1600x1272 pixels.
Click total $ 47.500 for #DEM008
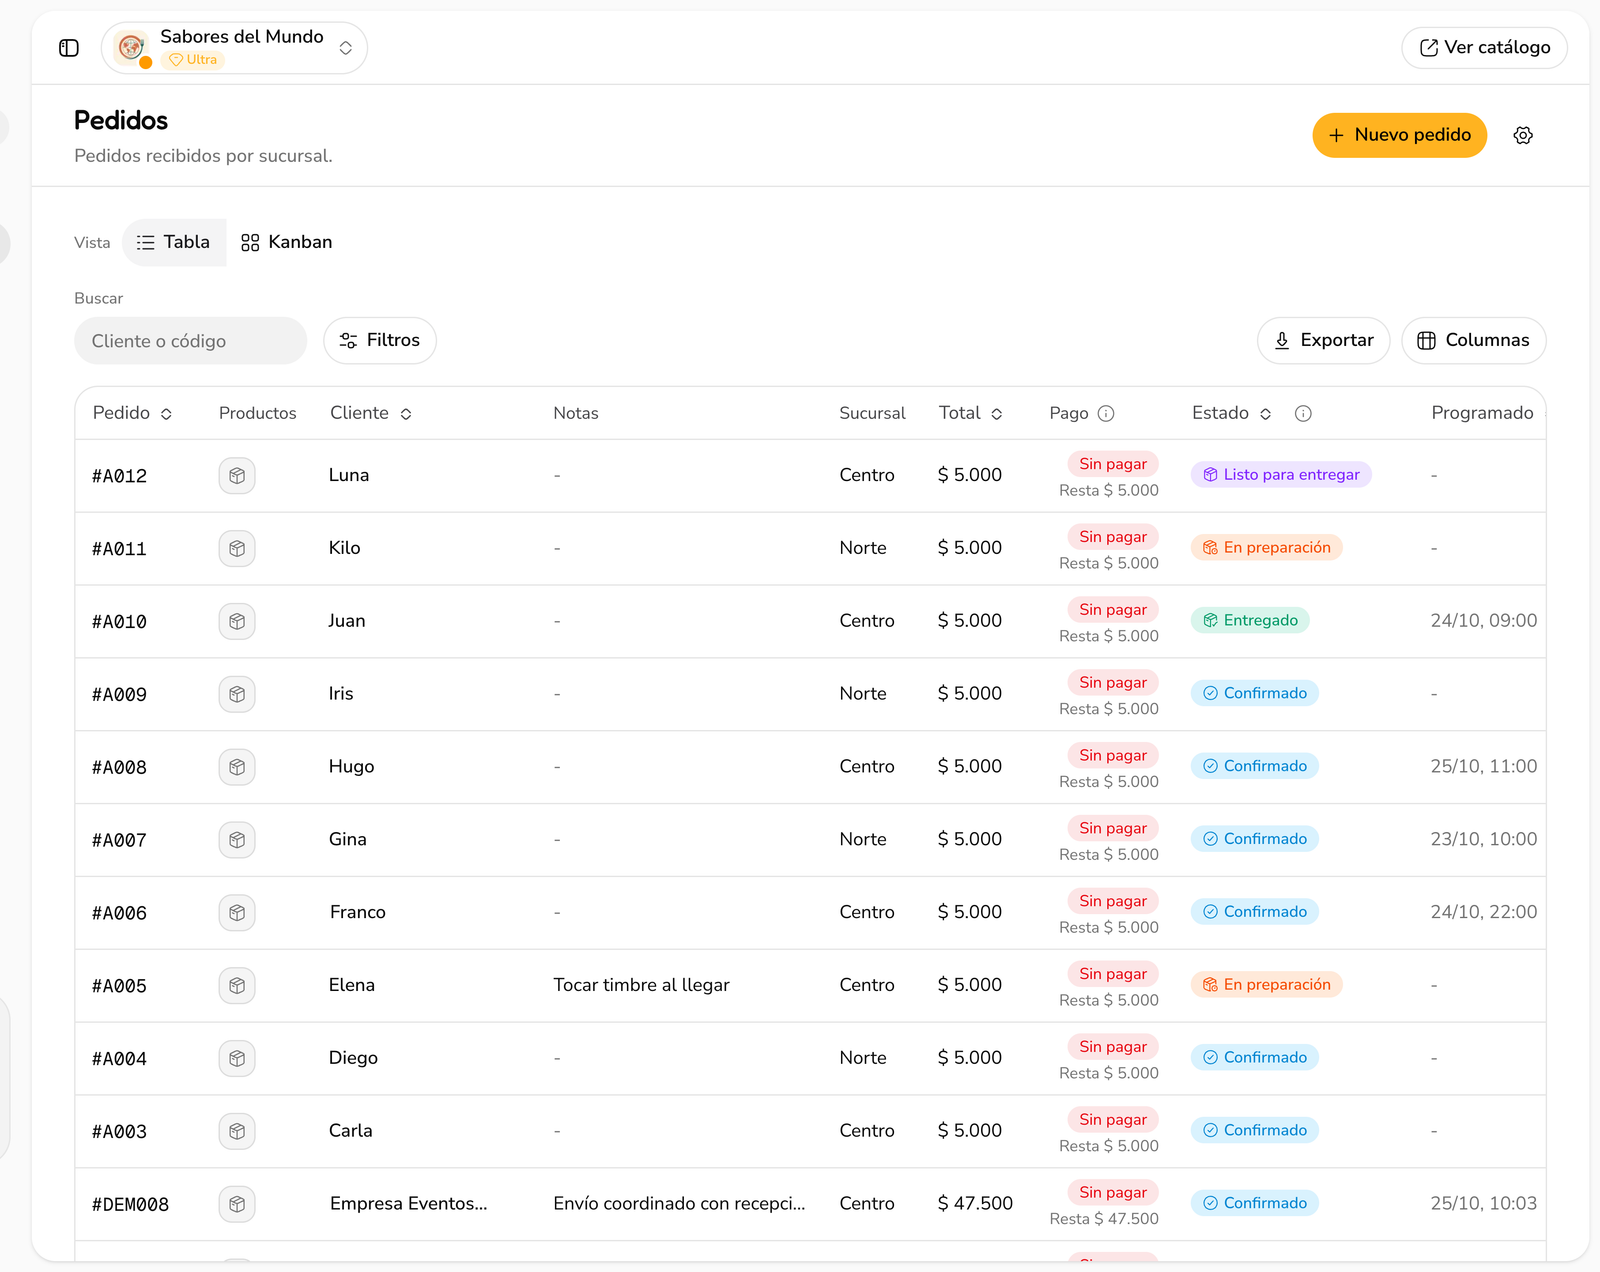[x=975, y=1204]
